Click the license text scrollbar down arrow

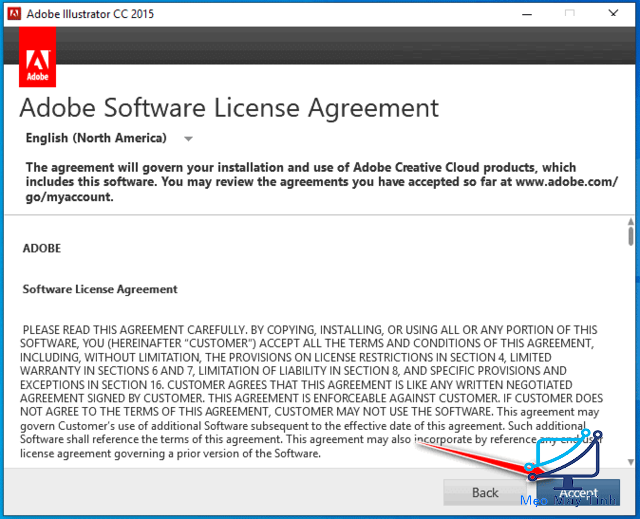[x=631, y=462]
